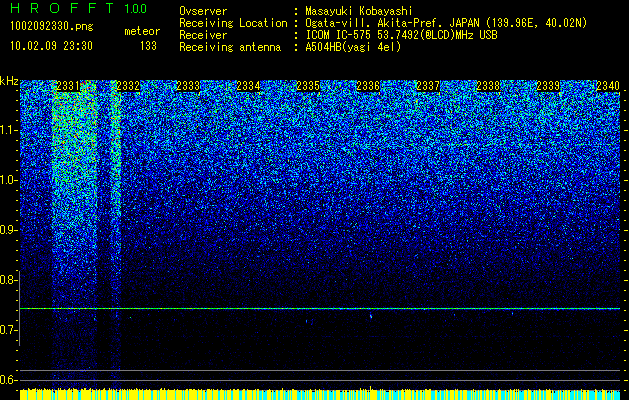Click observer name Masayuki Kobayashi
The image size is (629, 400).
click(x=359, y=11)
